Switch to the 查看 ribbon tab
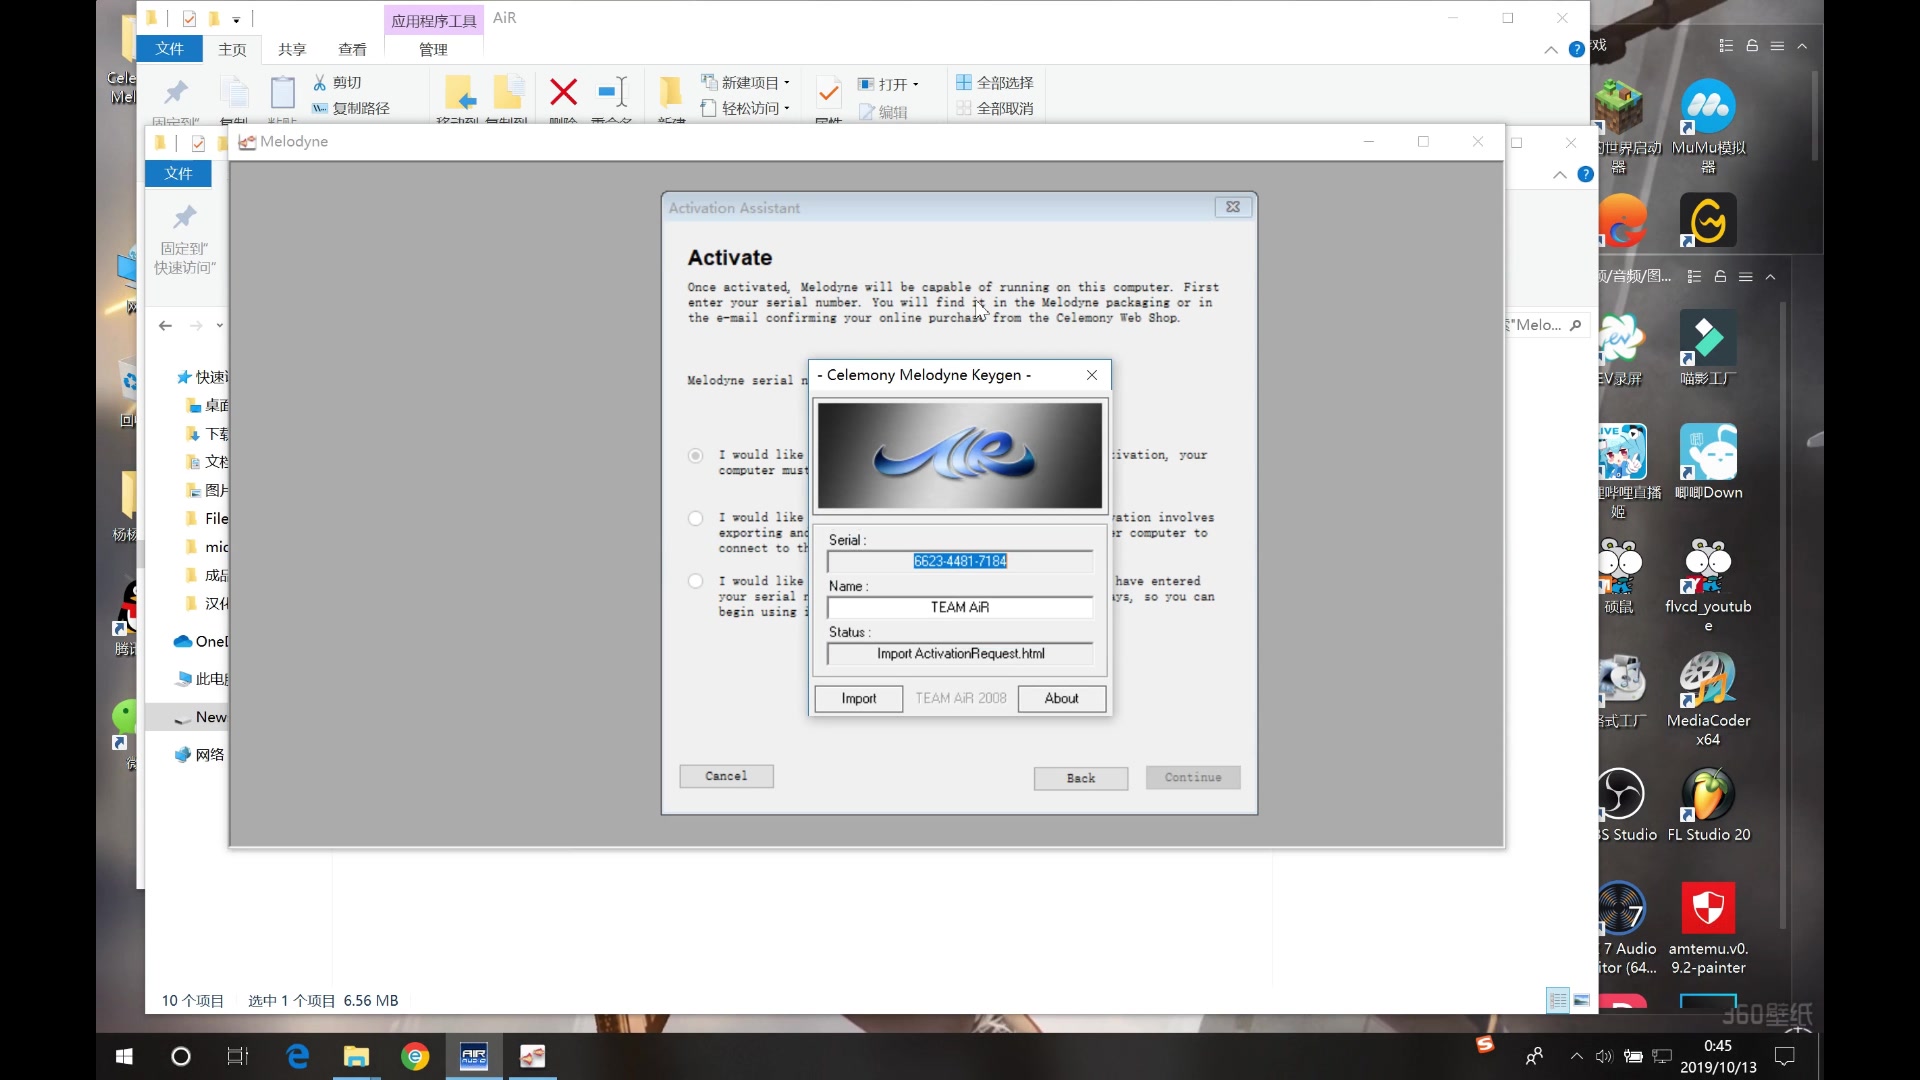 click(352, 49)
